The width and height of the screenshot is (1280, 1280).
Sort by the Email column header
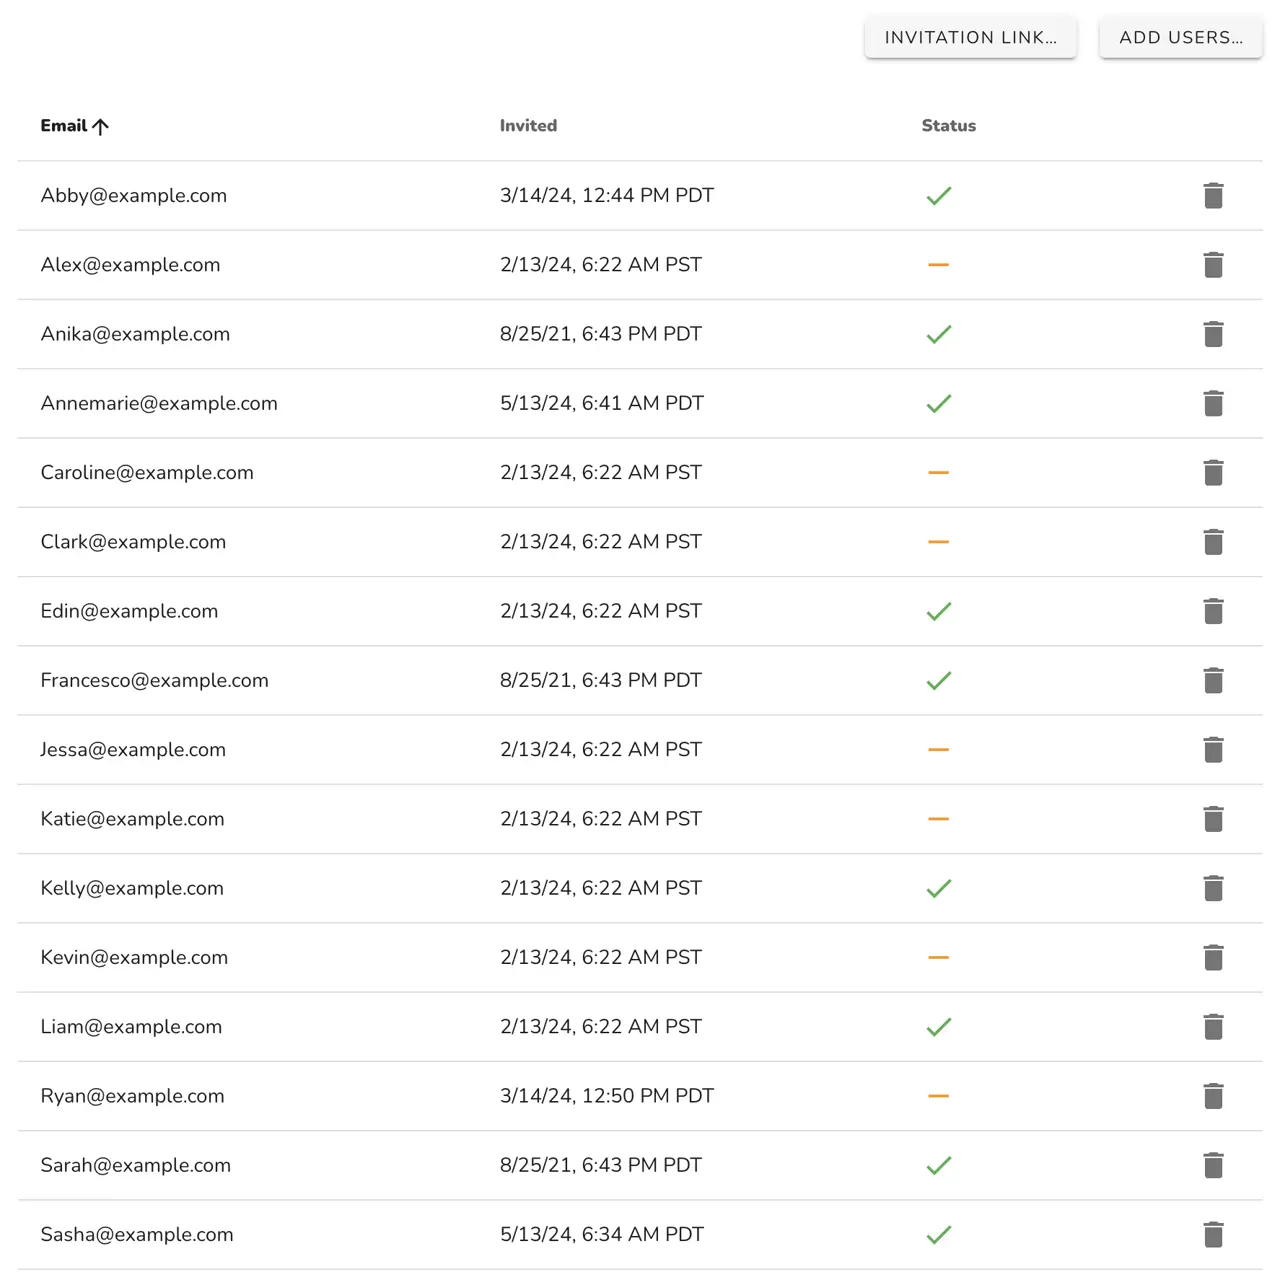point(63,126)
